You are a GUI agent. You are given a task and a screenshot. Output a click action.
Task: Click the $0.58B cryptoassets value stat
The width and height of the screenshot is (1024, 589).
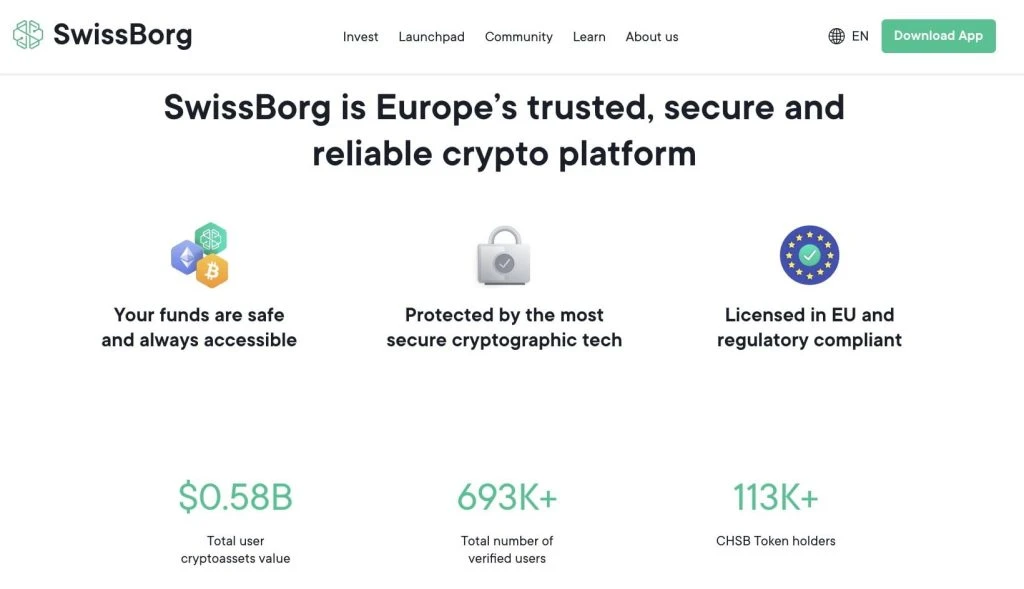(x=235, y=496)
